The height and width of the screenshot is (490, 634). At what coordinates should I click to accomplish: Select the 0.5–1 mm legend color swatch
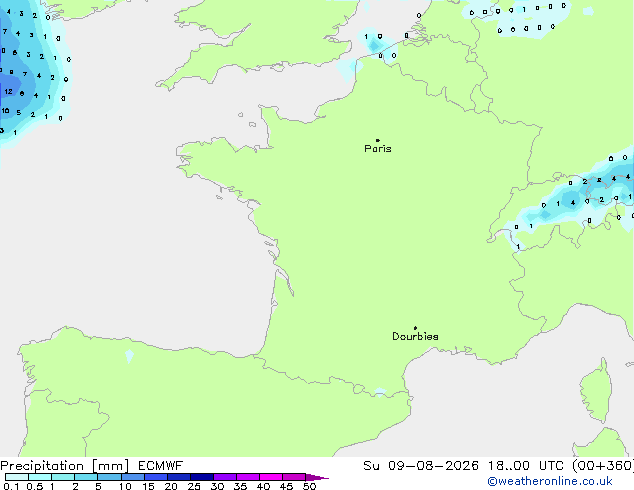coord(40,477)
